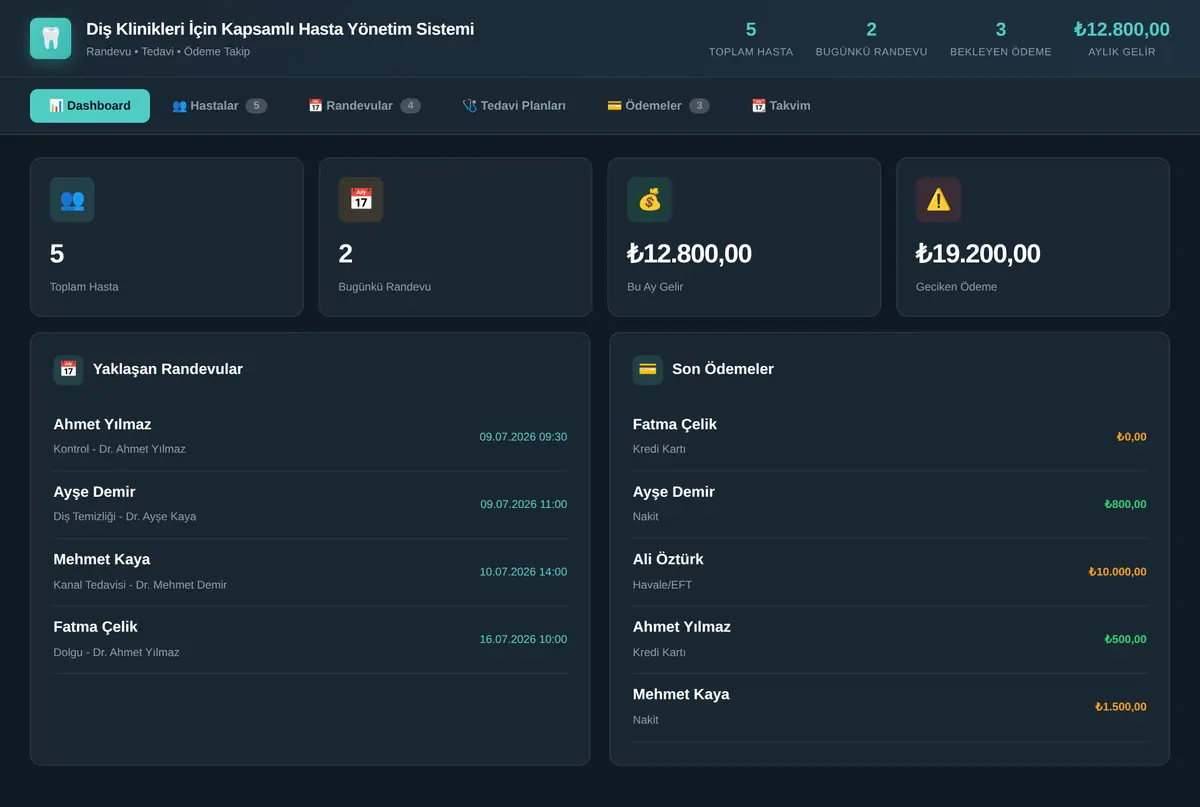Screen dimensions: 1200x807
Task: Go to the Tedavi Planları tab
Action: click(514, 106)
